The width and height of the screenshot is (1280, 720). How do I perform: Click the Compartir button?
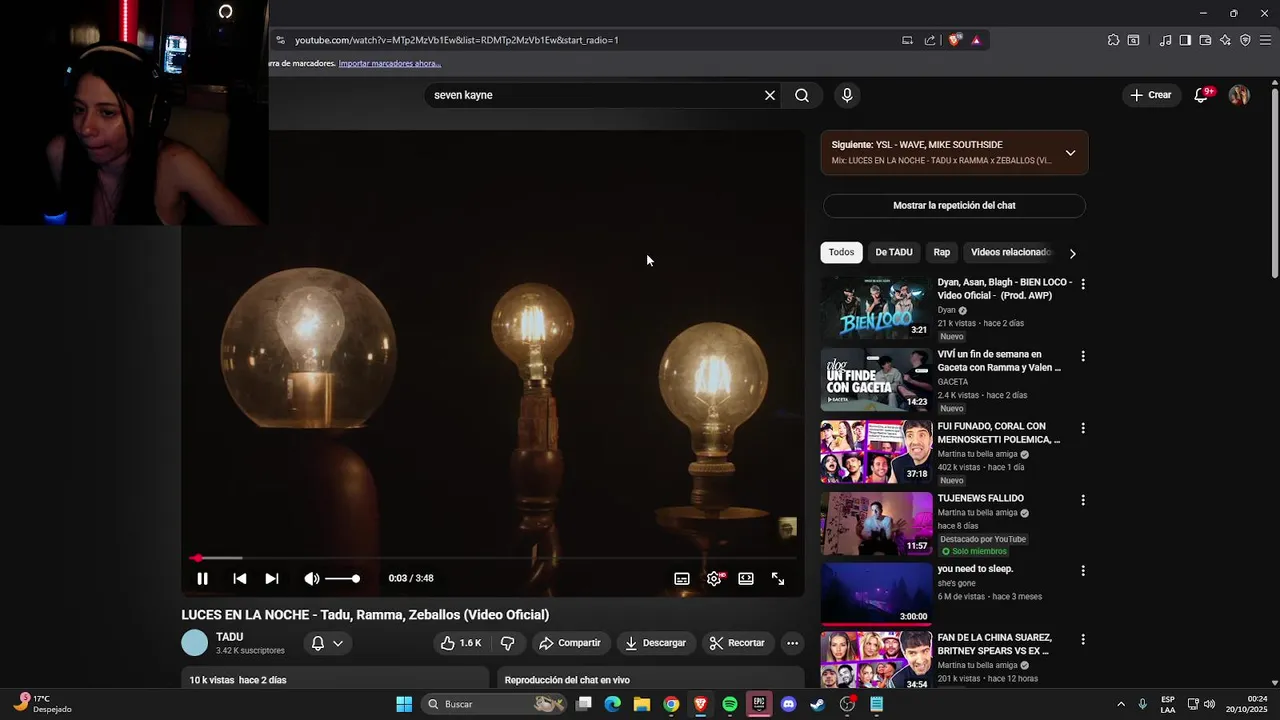click(x=570, y=643)
